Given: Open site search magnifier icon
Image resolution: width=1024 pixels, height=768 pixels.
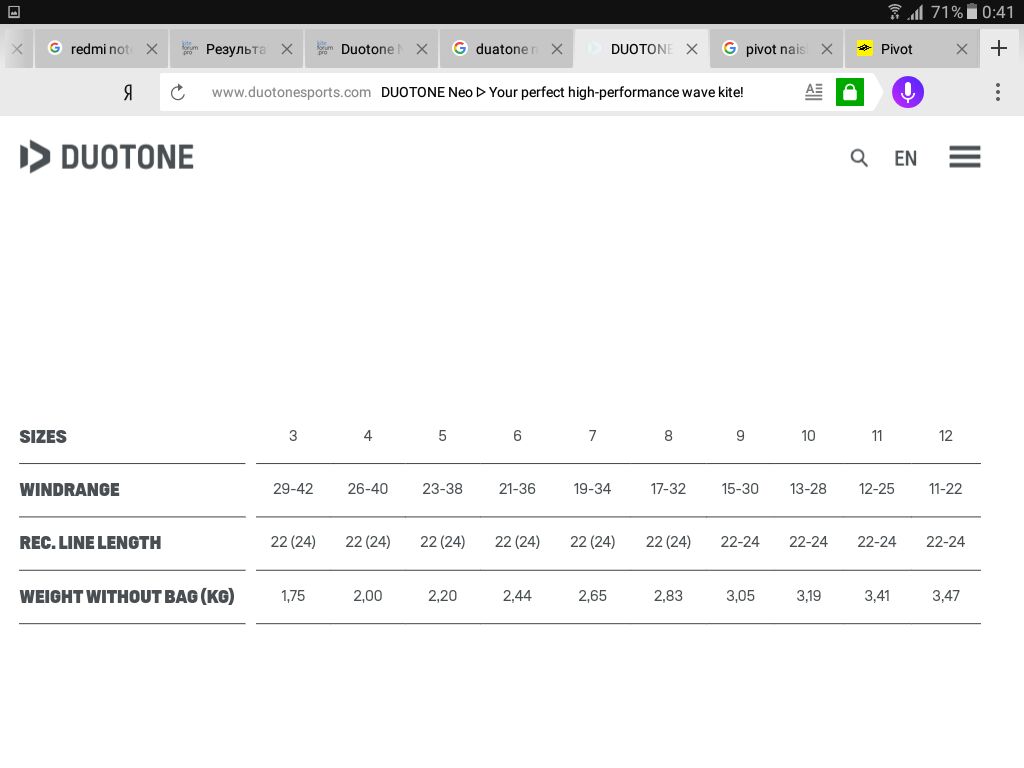Looking at the screenshot, I should 859,157.
